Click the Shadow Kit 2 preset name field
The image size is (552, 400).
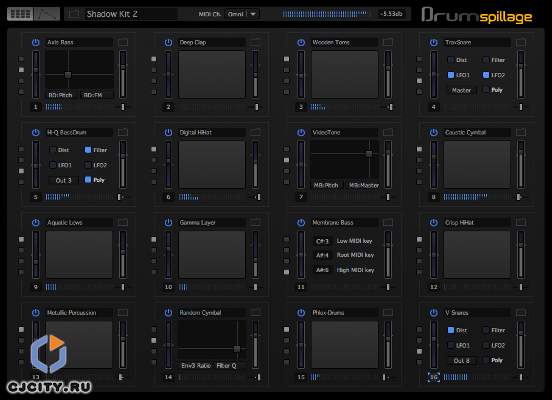pos(130,14)
